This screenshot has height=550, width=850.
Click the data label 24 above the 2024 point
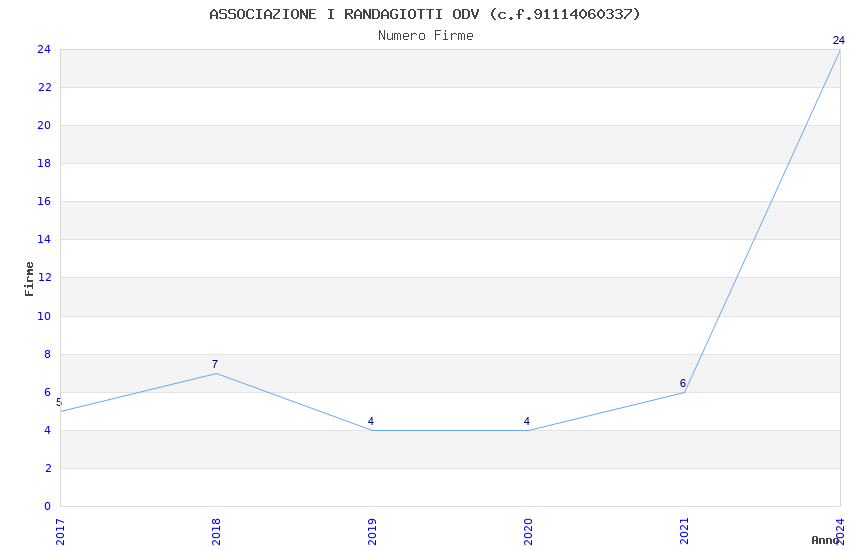point(839,40)
